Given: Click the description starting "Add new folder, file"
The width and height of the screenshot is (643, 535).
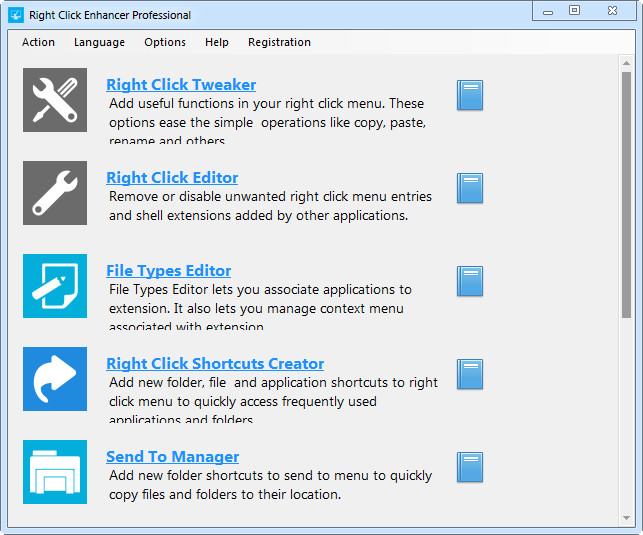Looking at the screenshot, I should [273, 401].
